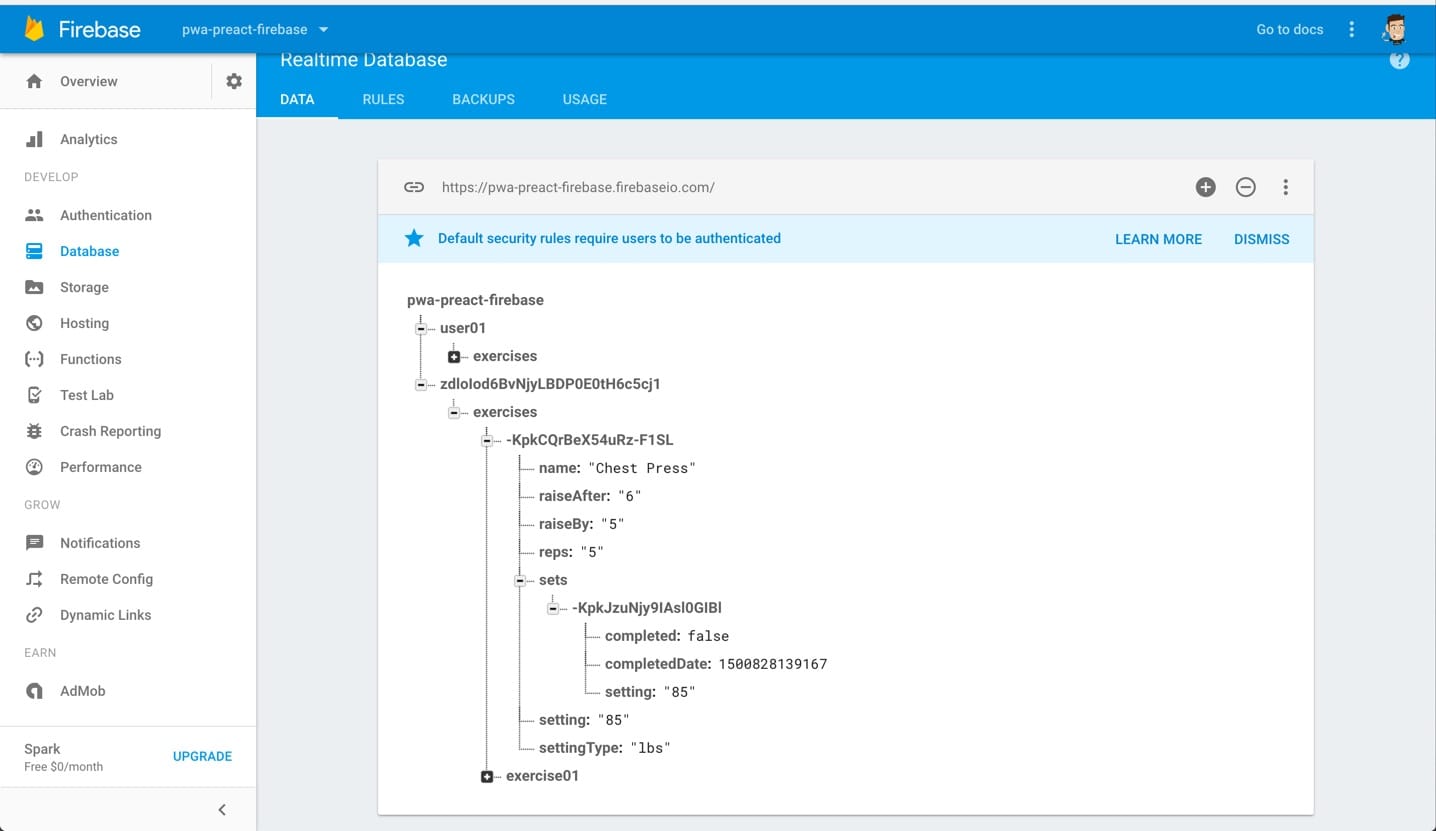Collapse the zdloIod6BvNjyLBDP0E0tH6c5cj1 node
The height and width of the screenshot is (831, 1436).
(x=421, y=384)
